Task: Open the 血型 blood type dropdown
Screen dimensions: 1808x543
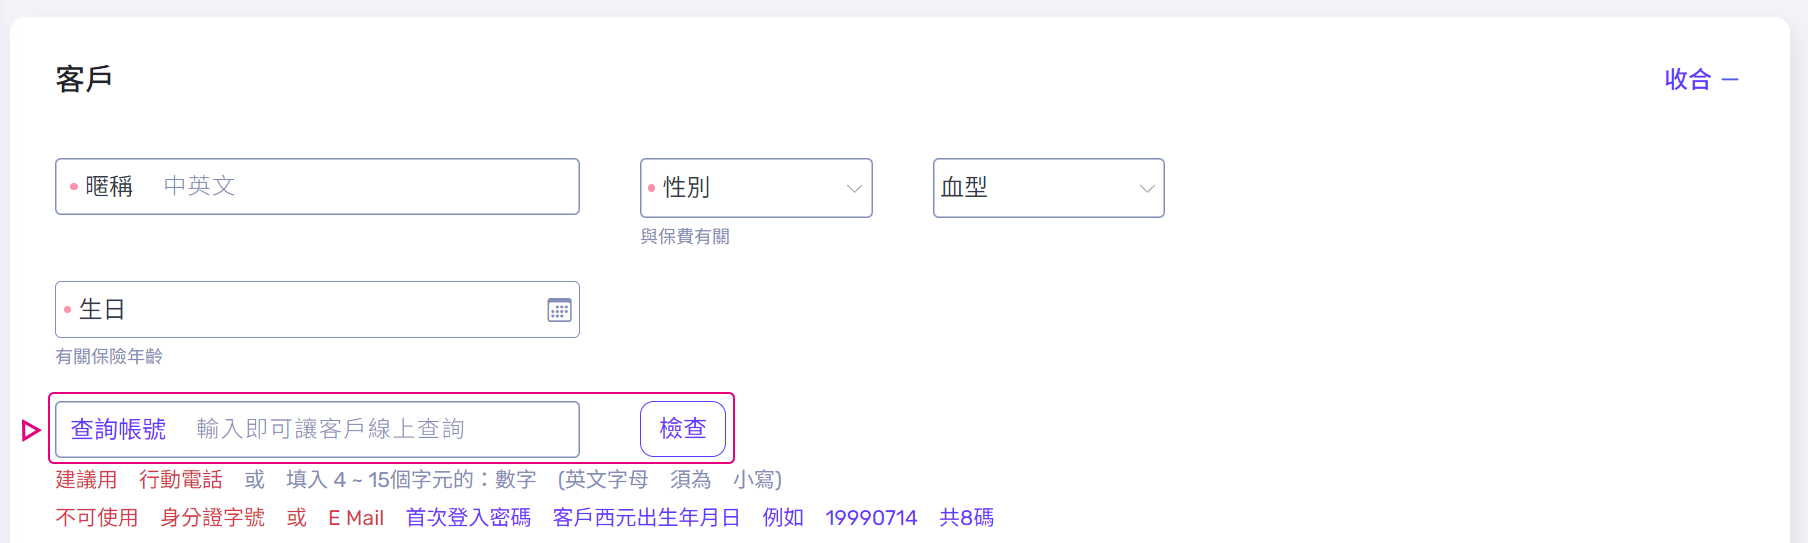Action: coord(1047,188)
